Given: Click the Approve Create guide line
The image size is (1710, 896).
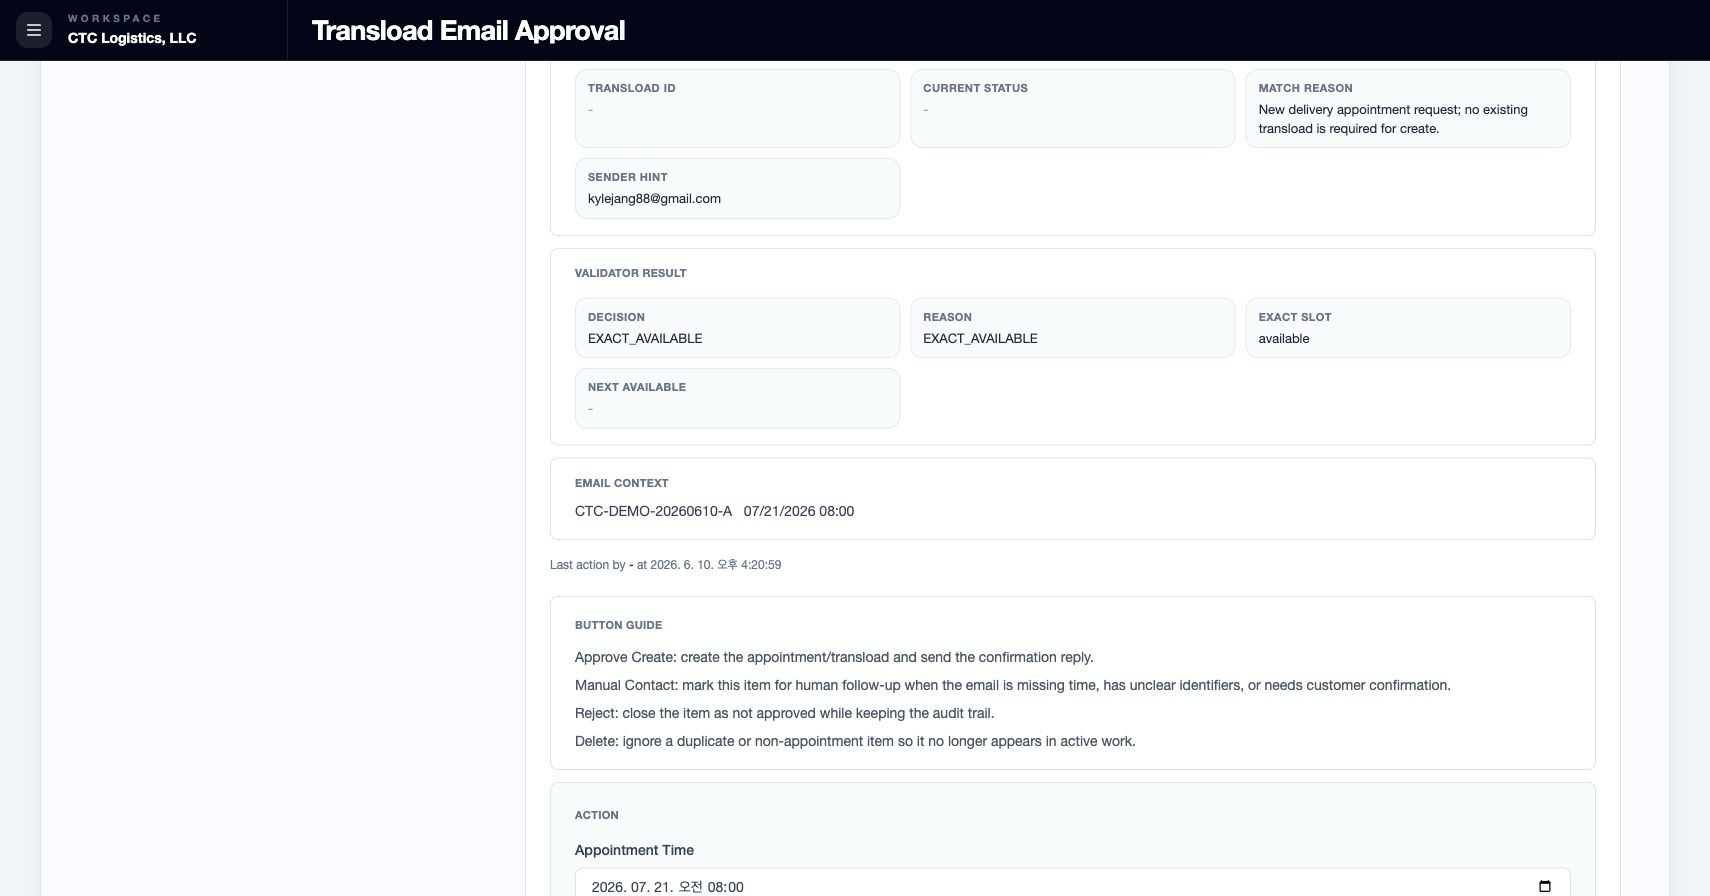Looking at the screenshot, I should [x=834, y=657].
